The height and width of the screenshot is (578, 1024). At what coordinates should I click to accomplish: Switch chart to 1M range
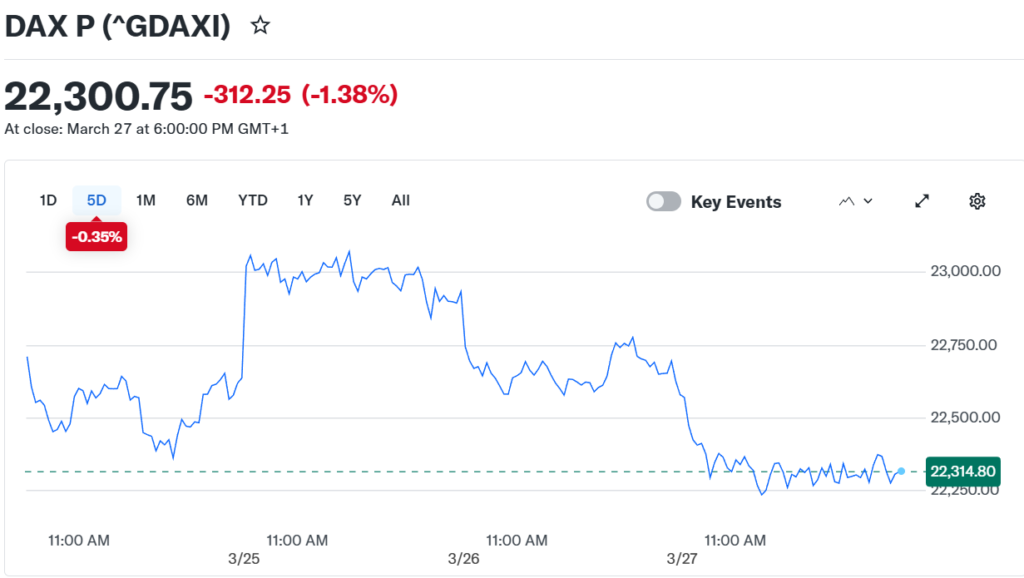click(x=146, y=200)
